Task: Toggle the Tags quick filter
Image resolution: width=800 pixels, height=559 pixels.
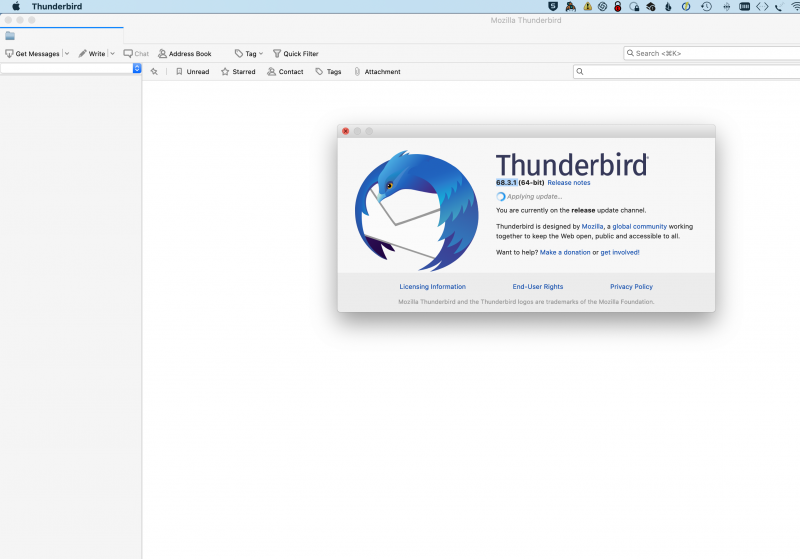Action: tap(328, 72)
